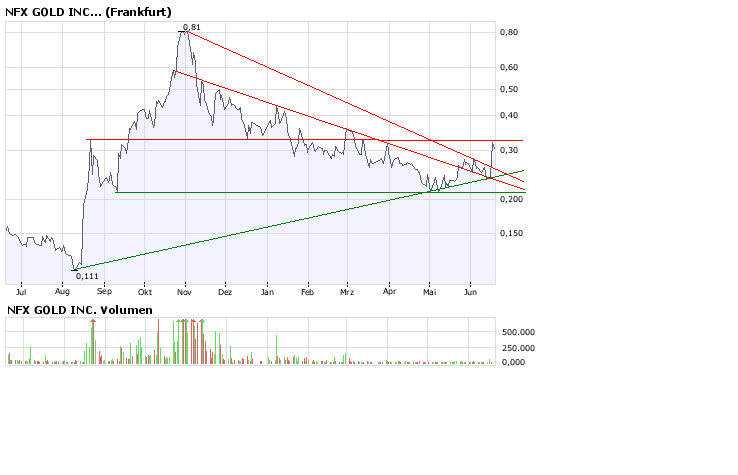Click the Jun month axis label
The image size is (738, 475).
[471, 293]
